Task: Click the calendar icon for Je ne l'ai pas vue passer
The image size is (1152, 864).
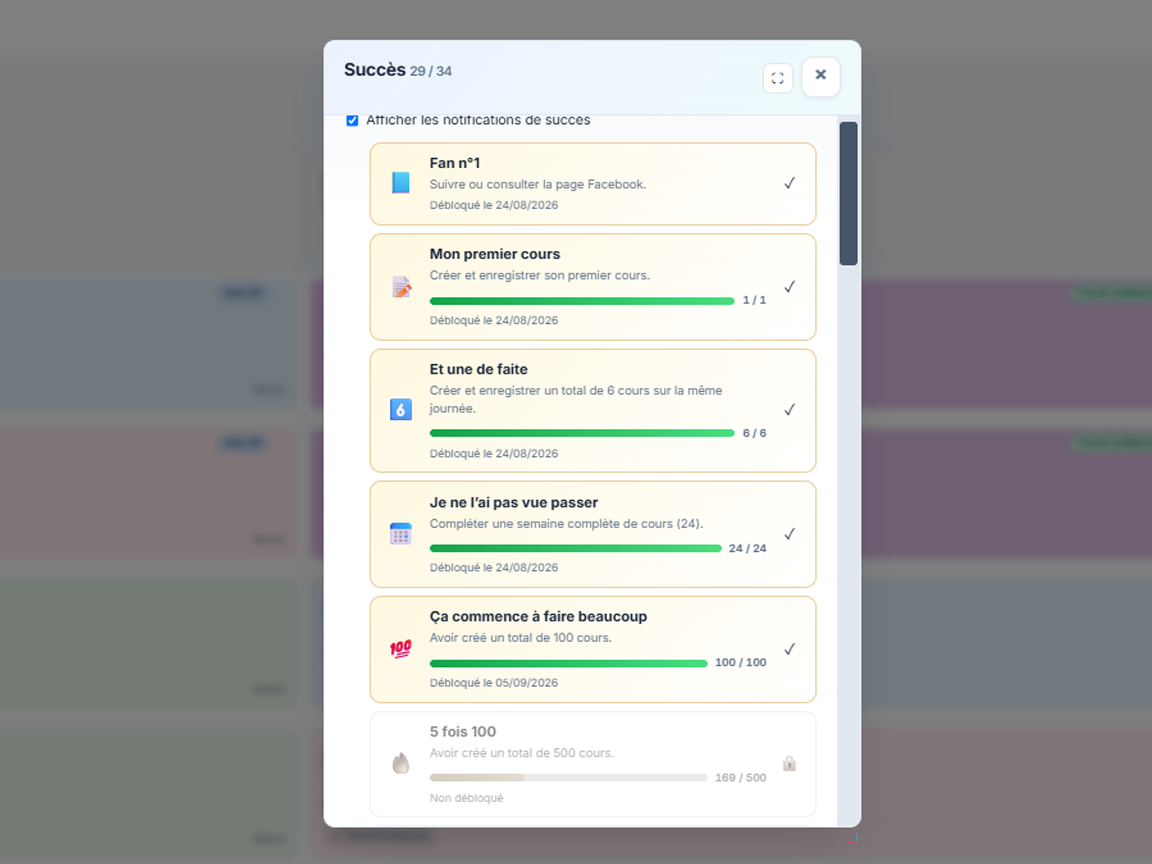Action: point(400,534)
